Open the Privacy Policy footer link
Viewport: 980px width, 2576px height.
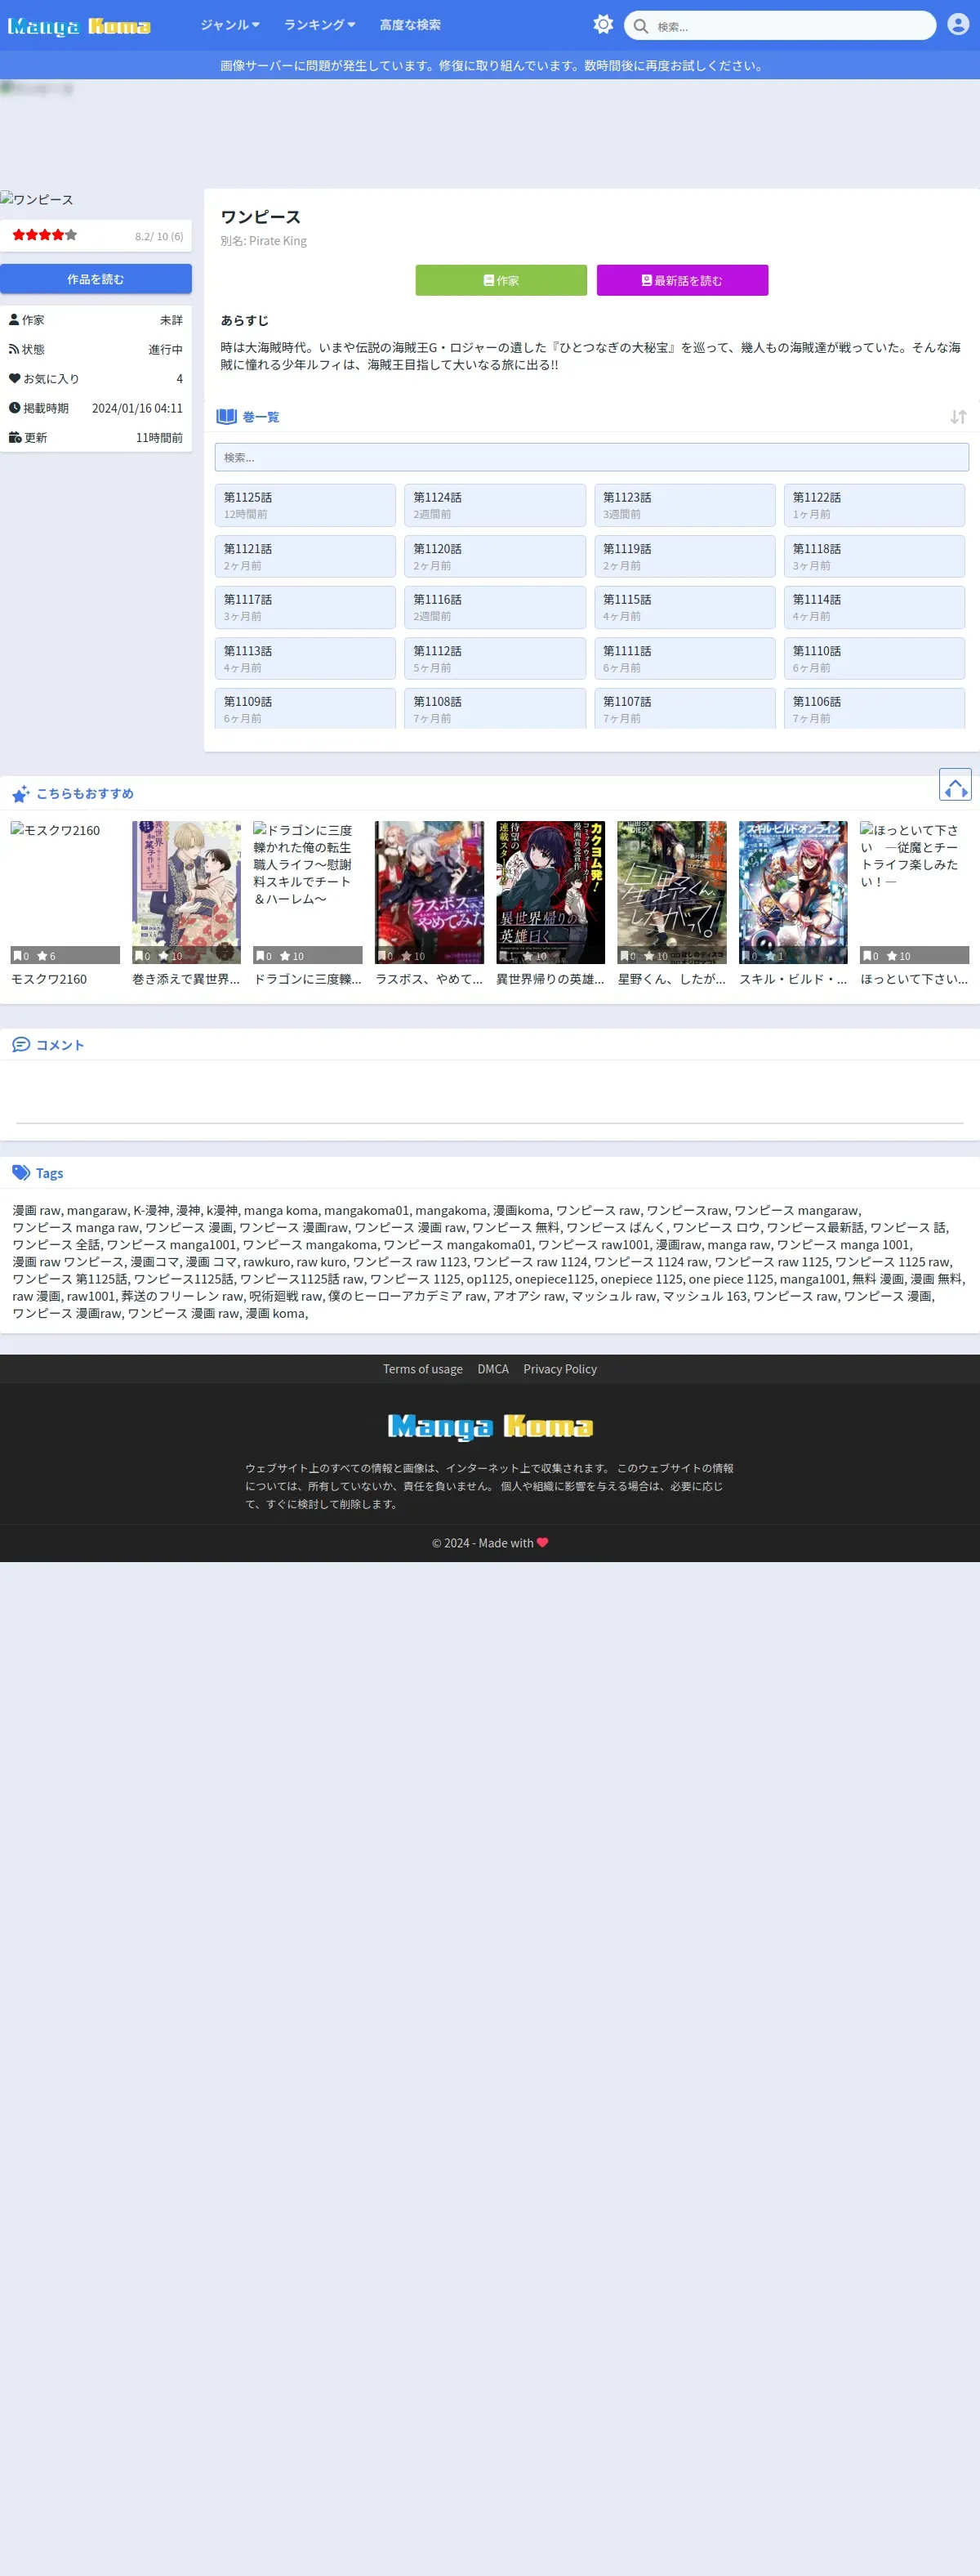click(x=560, y=1369)
